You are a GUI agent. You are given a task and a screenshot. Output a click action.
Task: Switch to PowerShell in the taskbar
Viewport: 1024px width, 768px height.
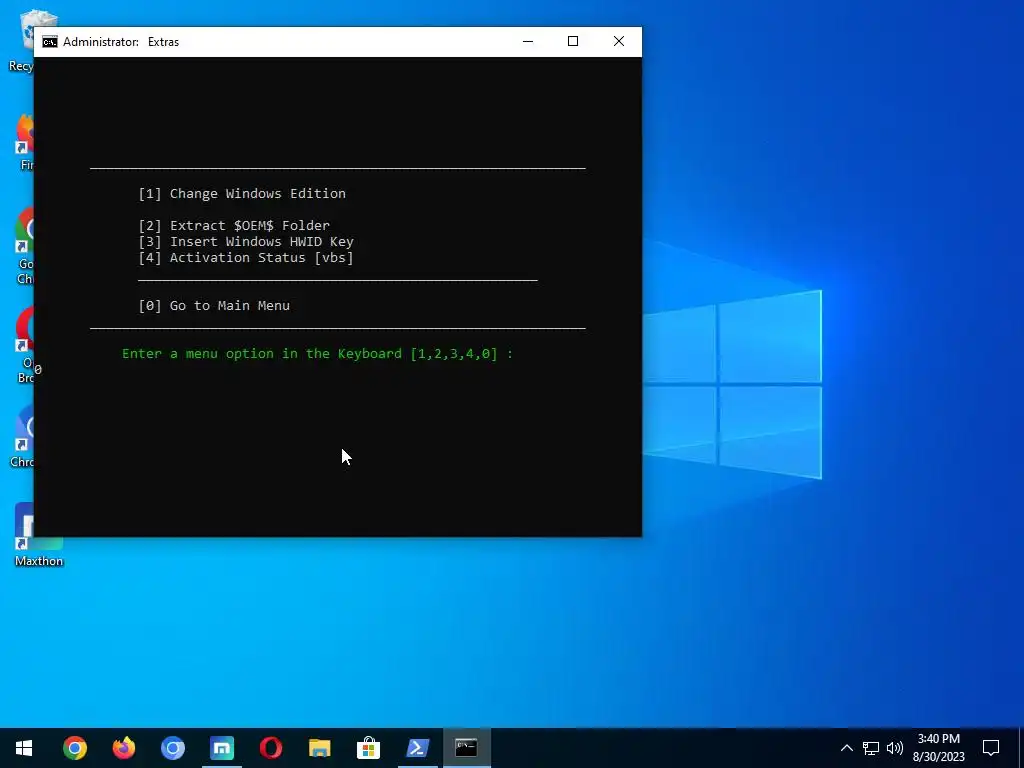tap(418, 748)
